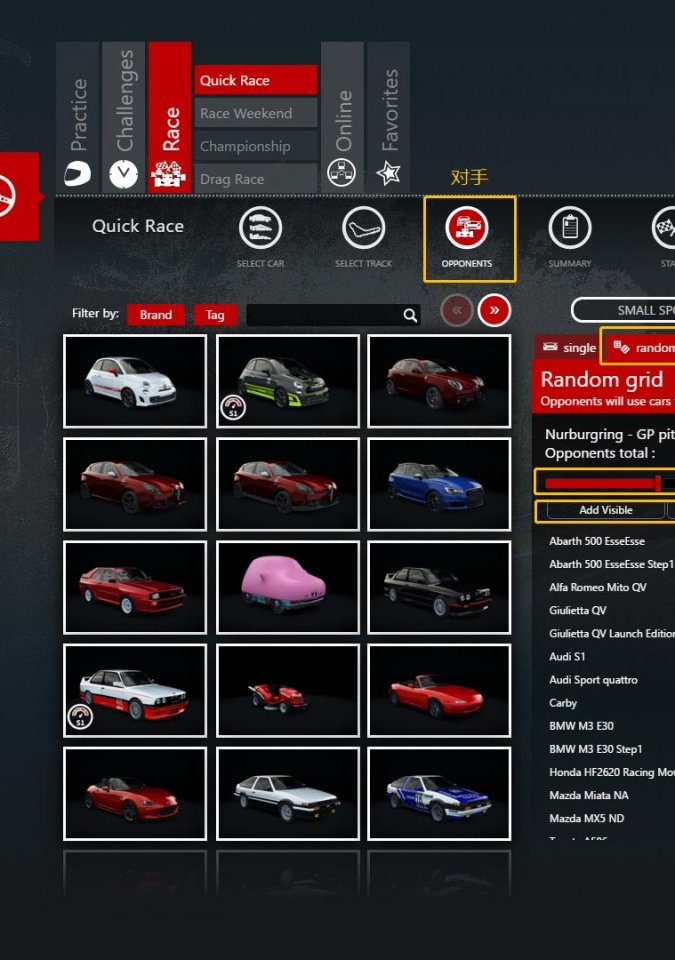Open the Favorites tab
This screenshot has height=960, width=675.
point(388,117)
